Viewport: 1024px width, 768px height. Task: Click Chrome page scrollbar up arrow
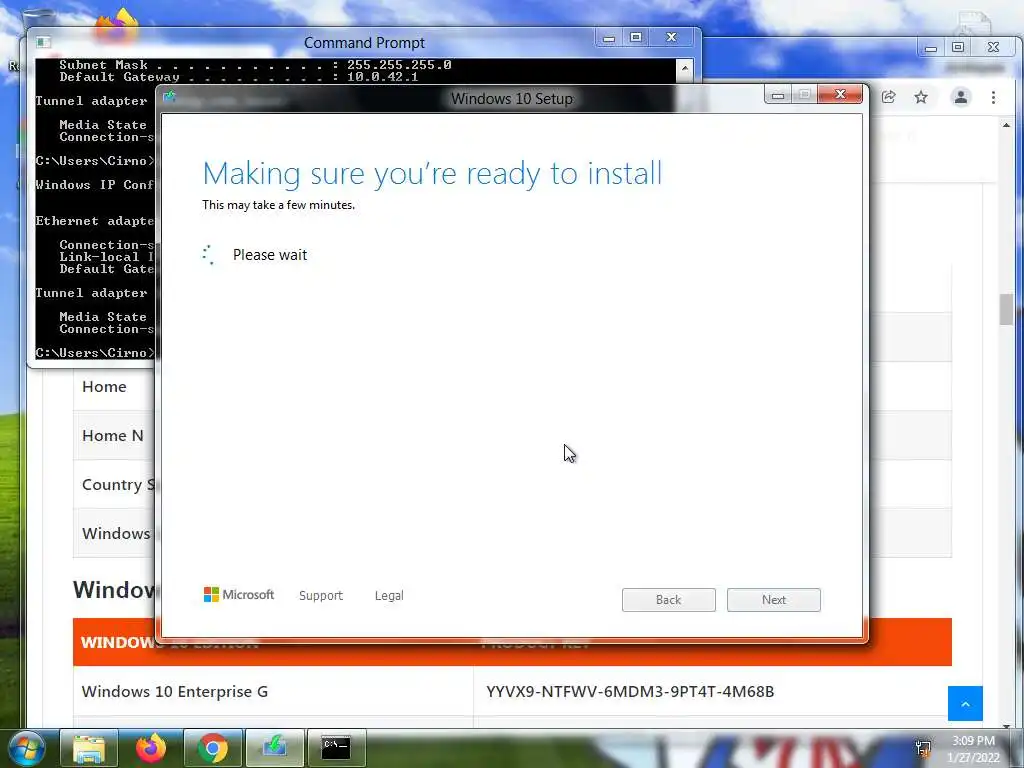click(x=1006, y=125)
